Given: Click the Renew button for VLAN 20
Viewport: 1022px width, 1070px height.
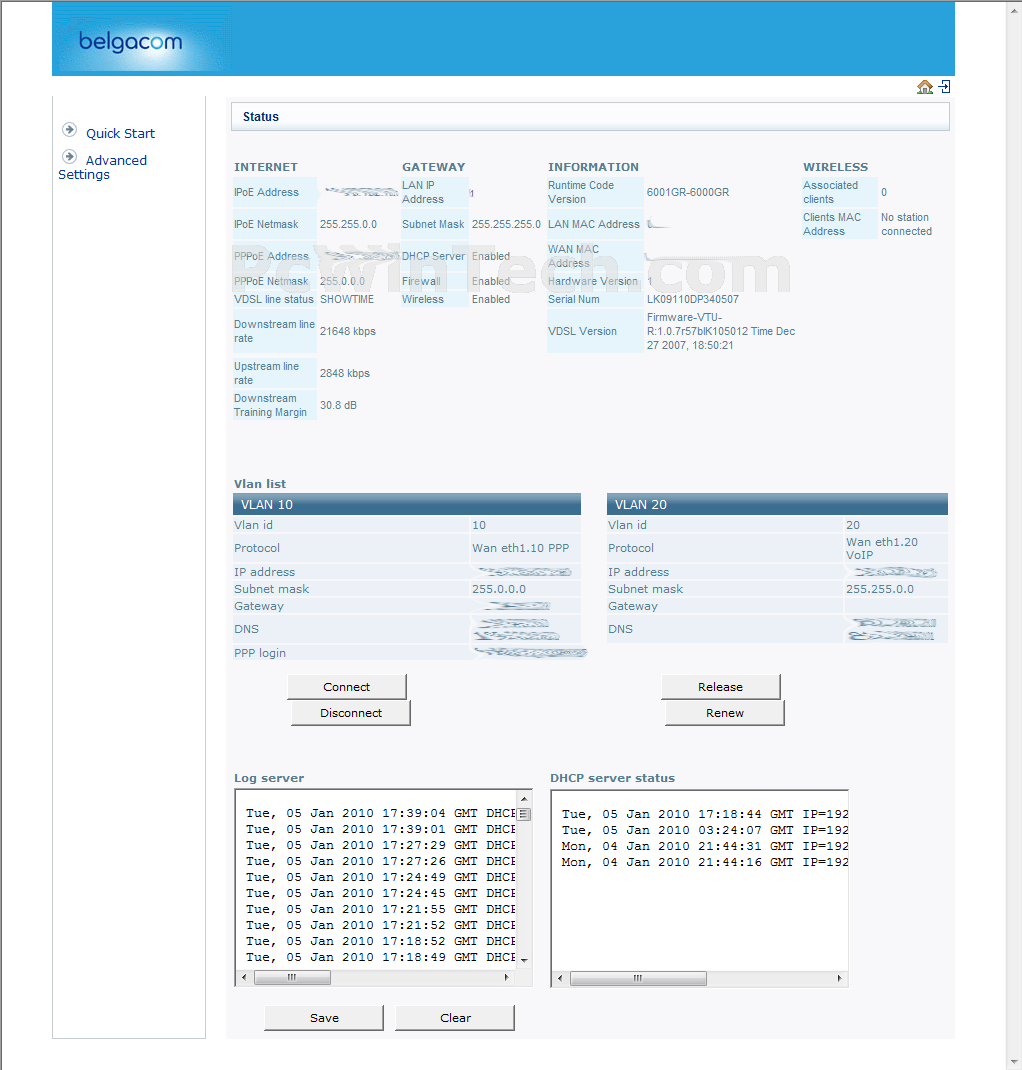Looking at the screenshot, I should pos(725,713).
